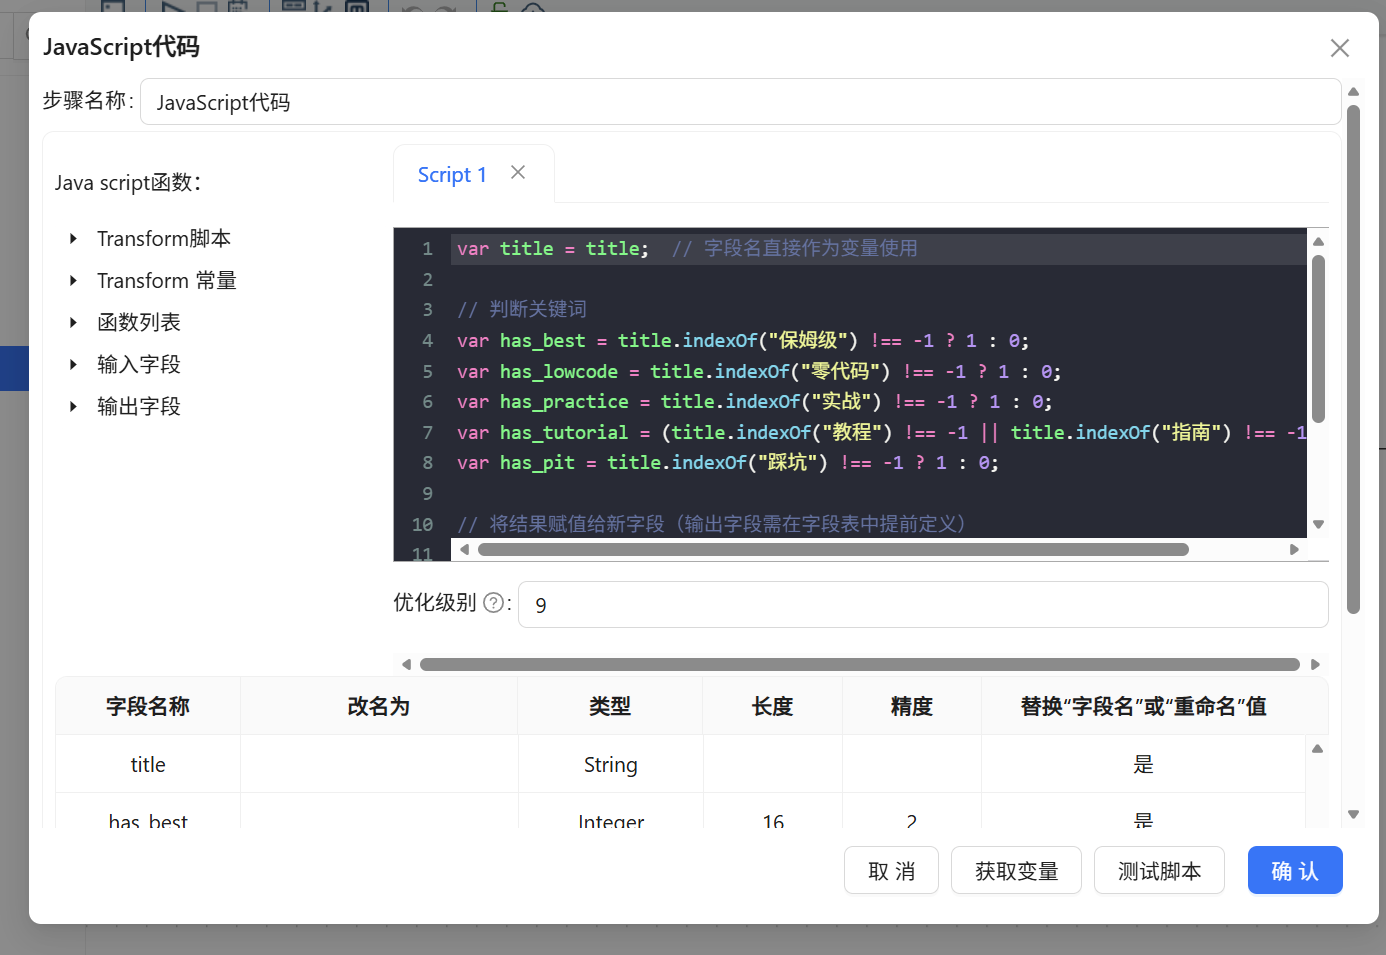Click the 类型 column header
The image size is (1386, 955).
[610, 706]
